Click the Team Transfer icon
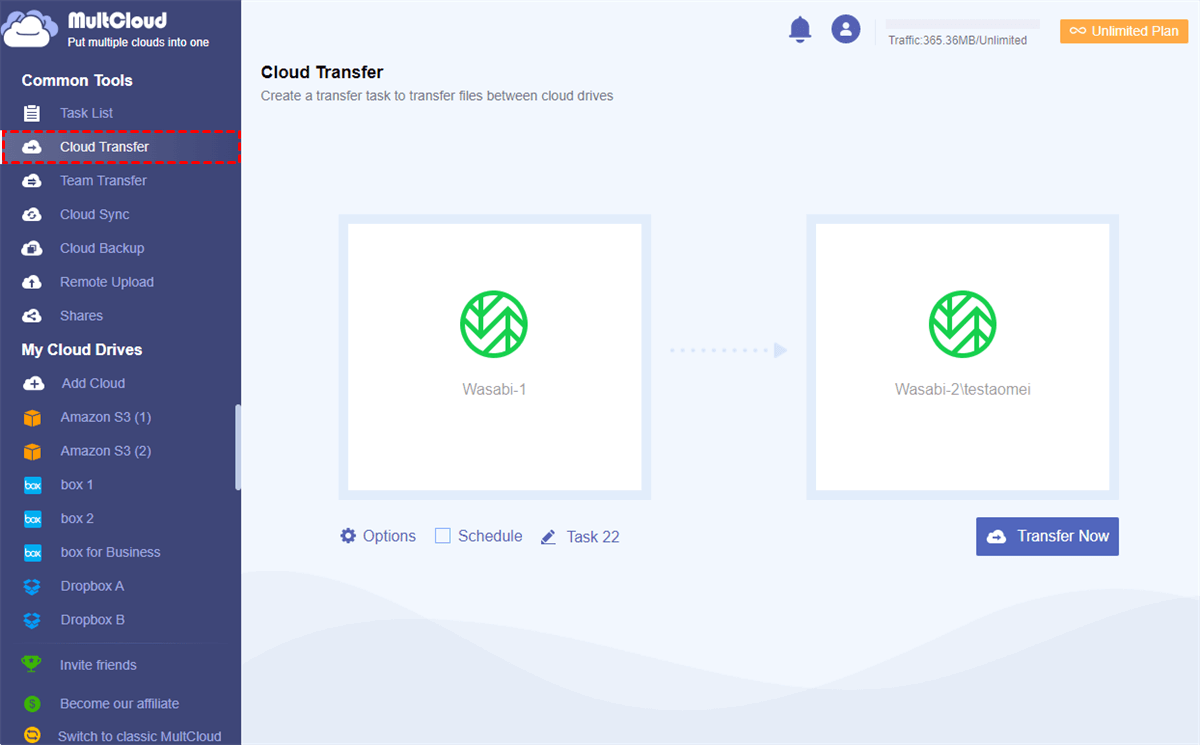The image size is (1200, 745). [x=32, y=181]
